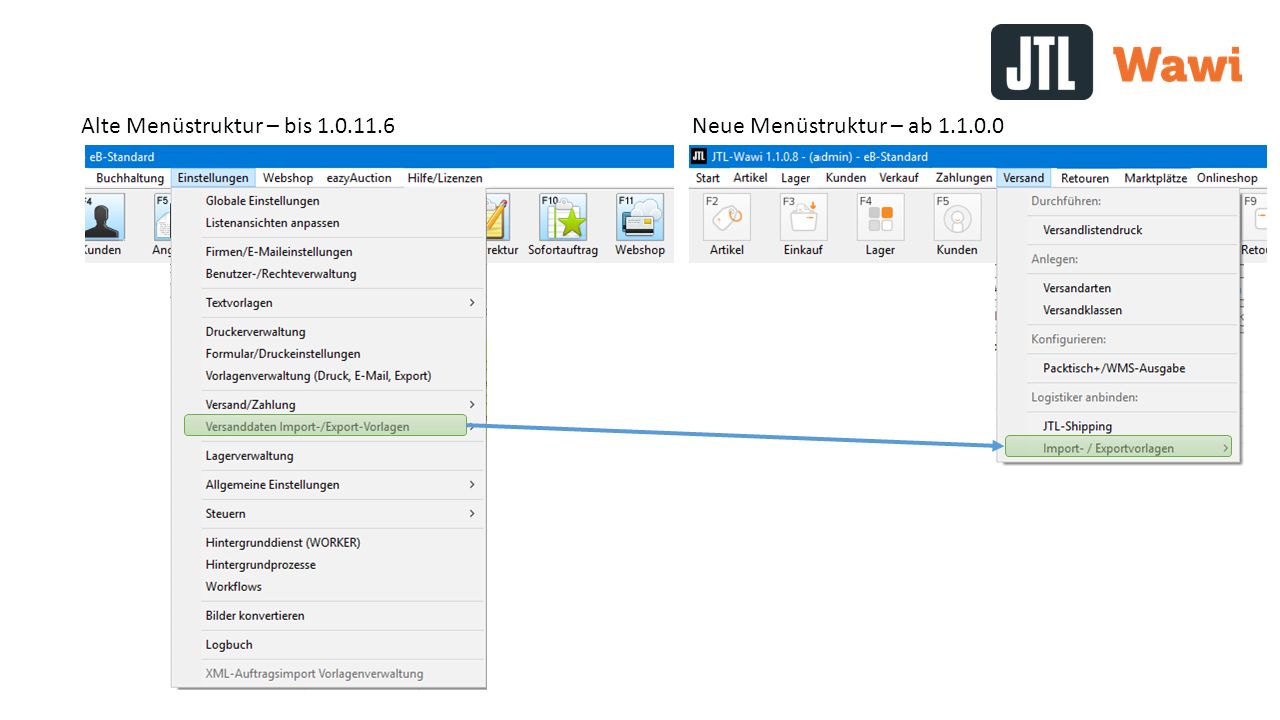The width and height of the screenshot is (1280, 720).
Task: Expand the Steuern submenu
Action: click(329, 514)
